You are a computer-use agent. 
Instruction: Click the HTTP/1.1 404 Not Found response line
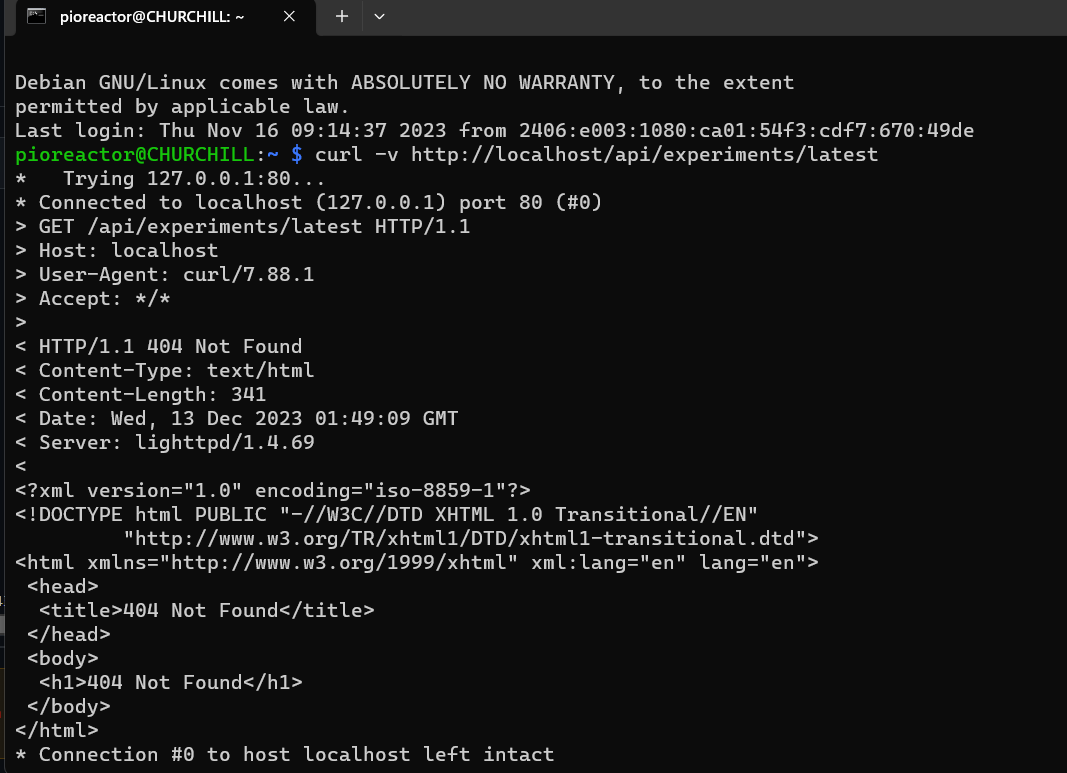coord(159,346)
